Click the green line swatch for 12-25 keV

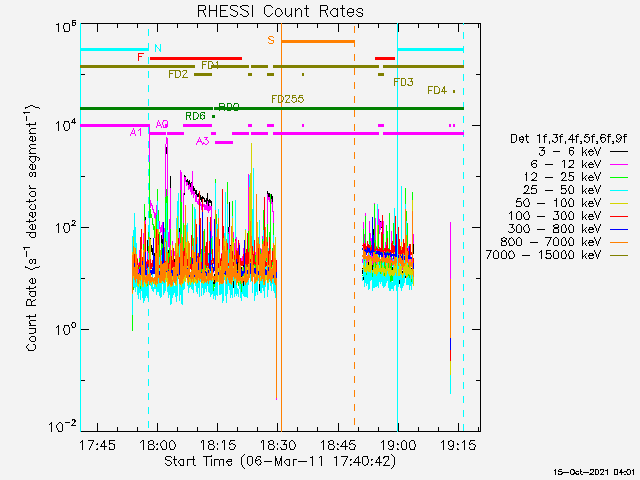click(x=619, y=177)
